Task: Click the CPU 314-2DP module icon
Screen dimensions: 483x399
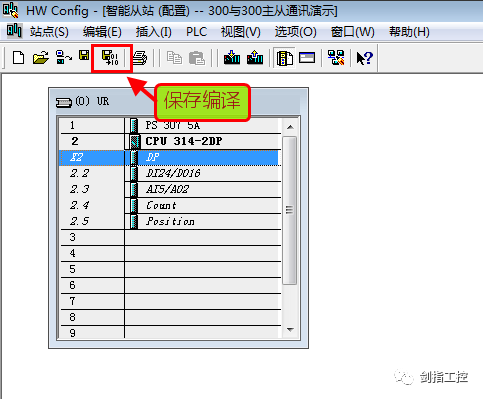Action: click(134, 141)
